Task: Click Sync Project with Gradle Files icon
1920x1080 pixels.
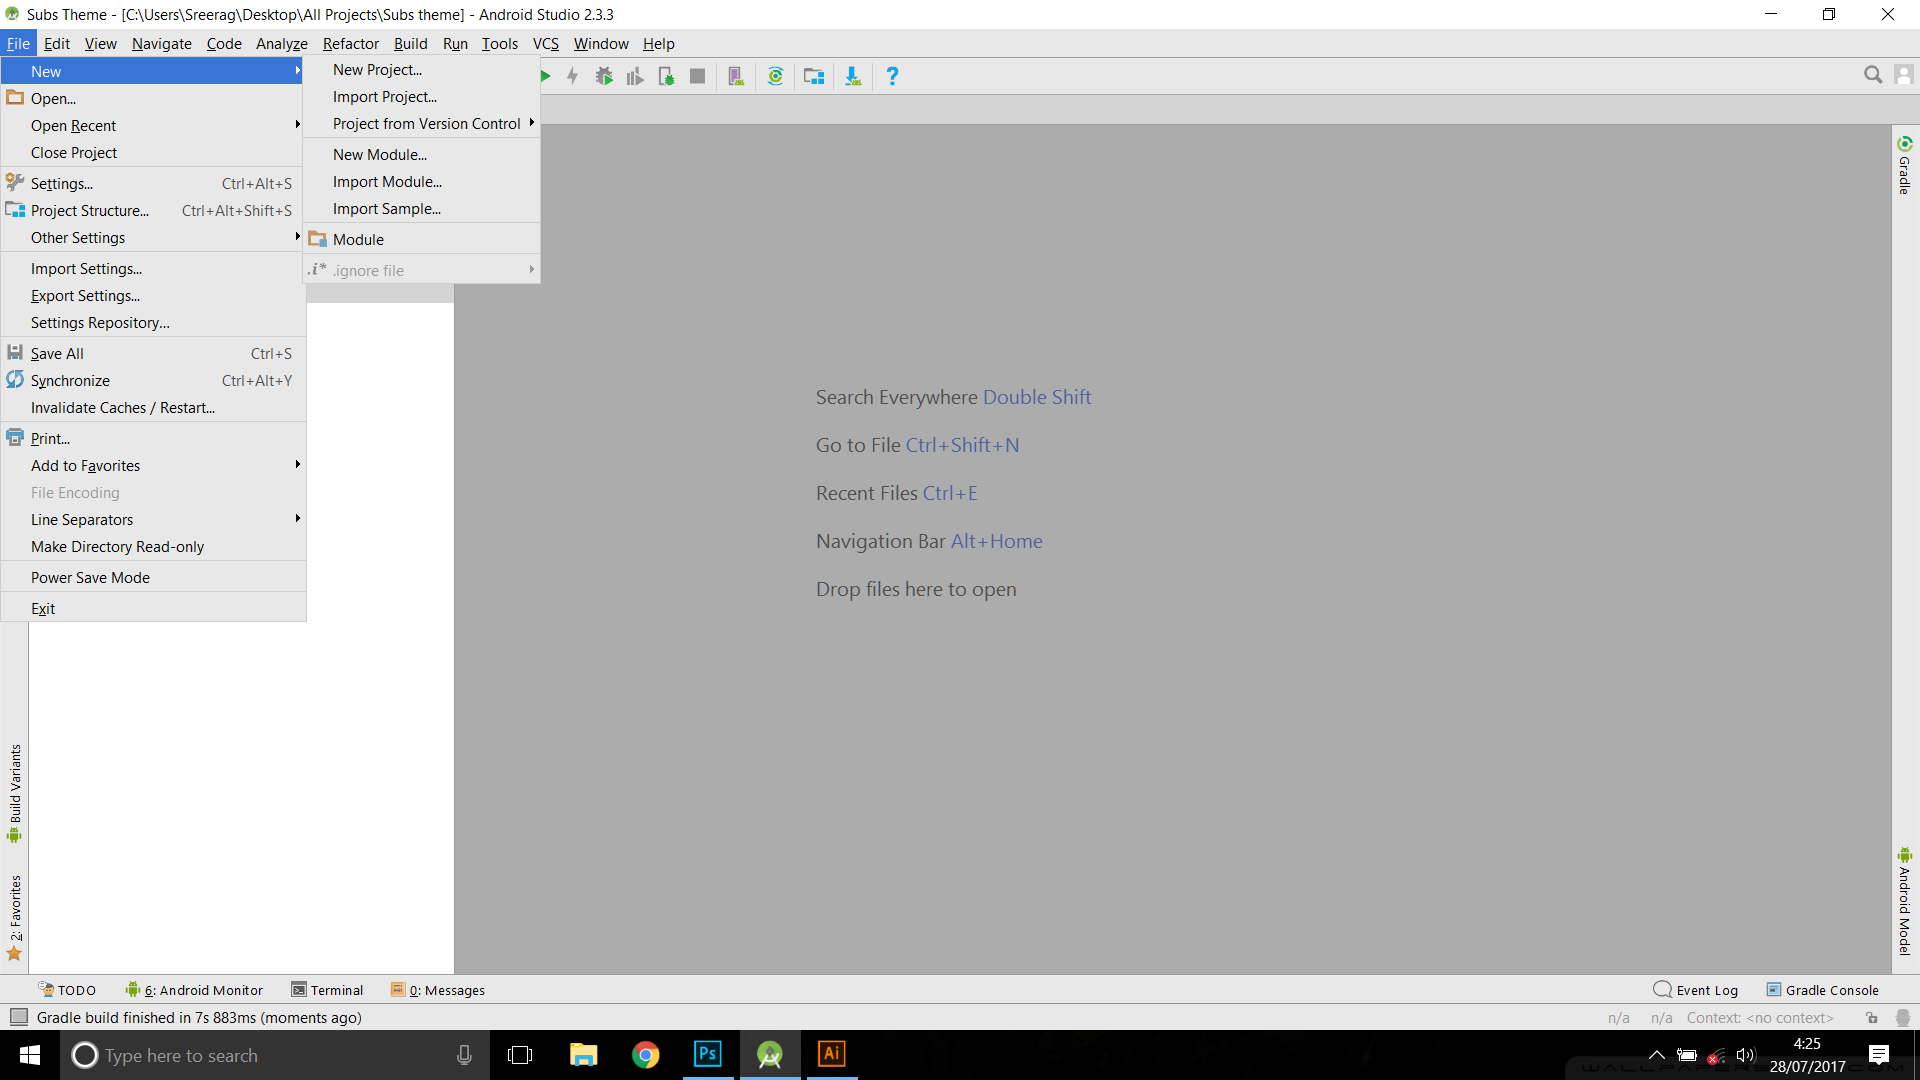Action: click(775, 76)
